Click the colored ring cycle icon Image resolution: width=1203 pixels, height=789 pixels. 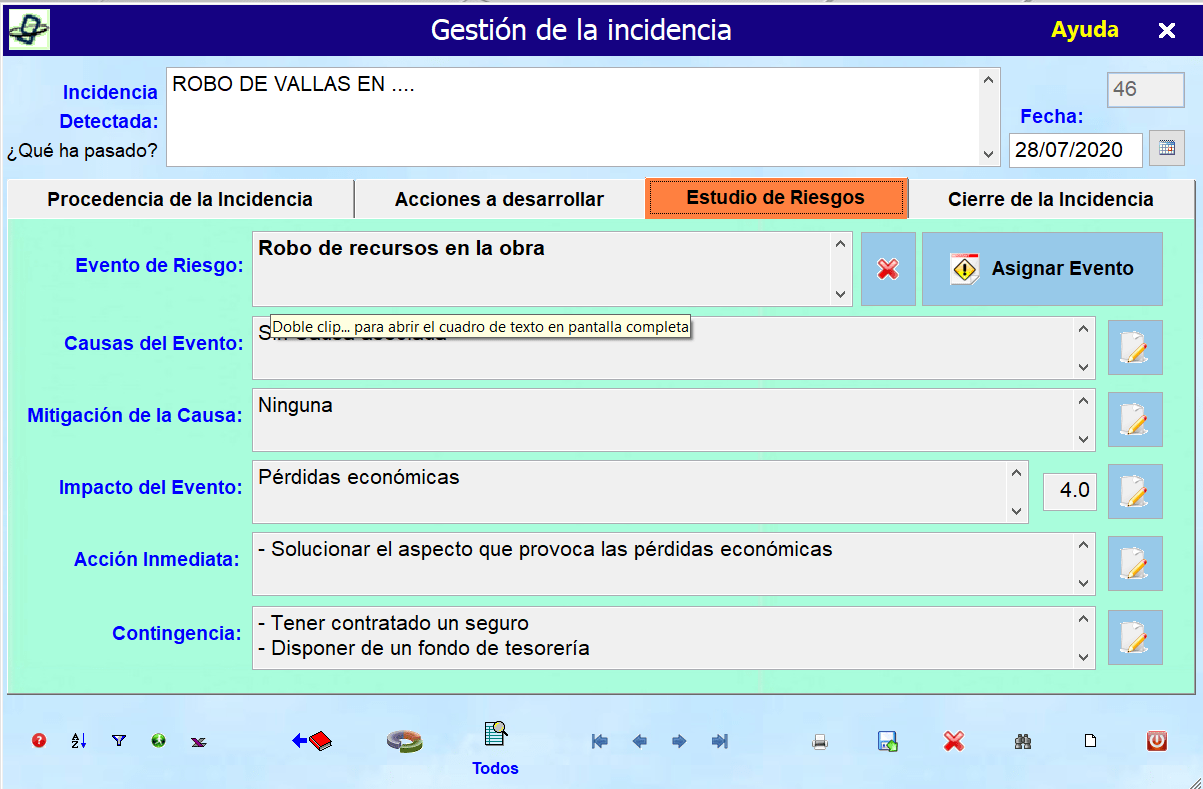pyautogui.click(x=404, y=741)
